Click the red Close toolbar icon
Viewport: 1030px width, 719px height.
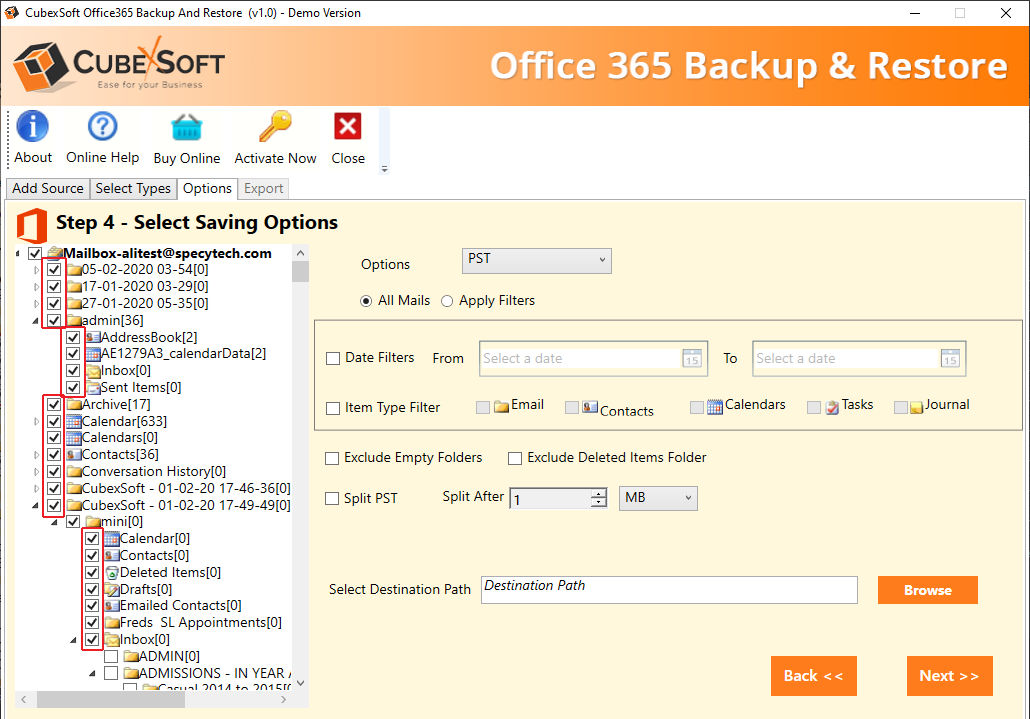pyautogui.click(x=348, y=127)
